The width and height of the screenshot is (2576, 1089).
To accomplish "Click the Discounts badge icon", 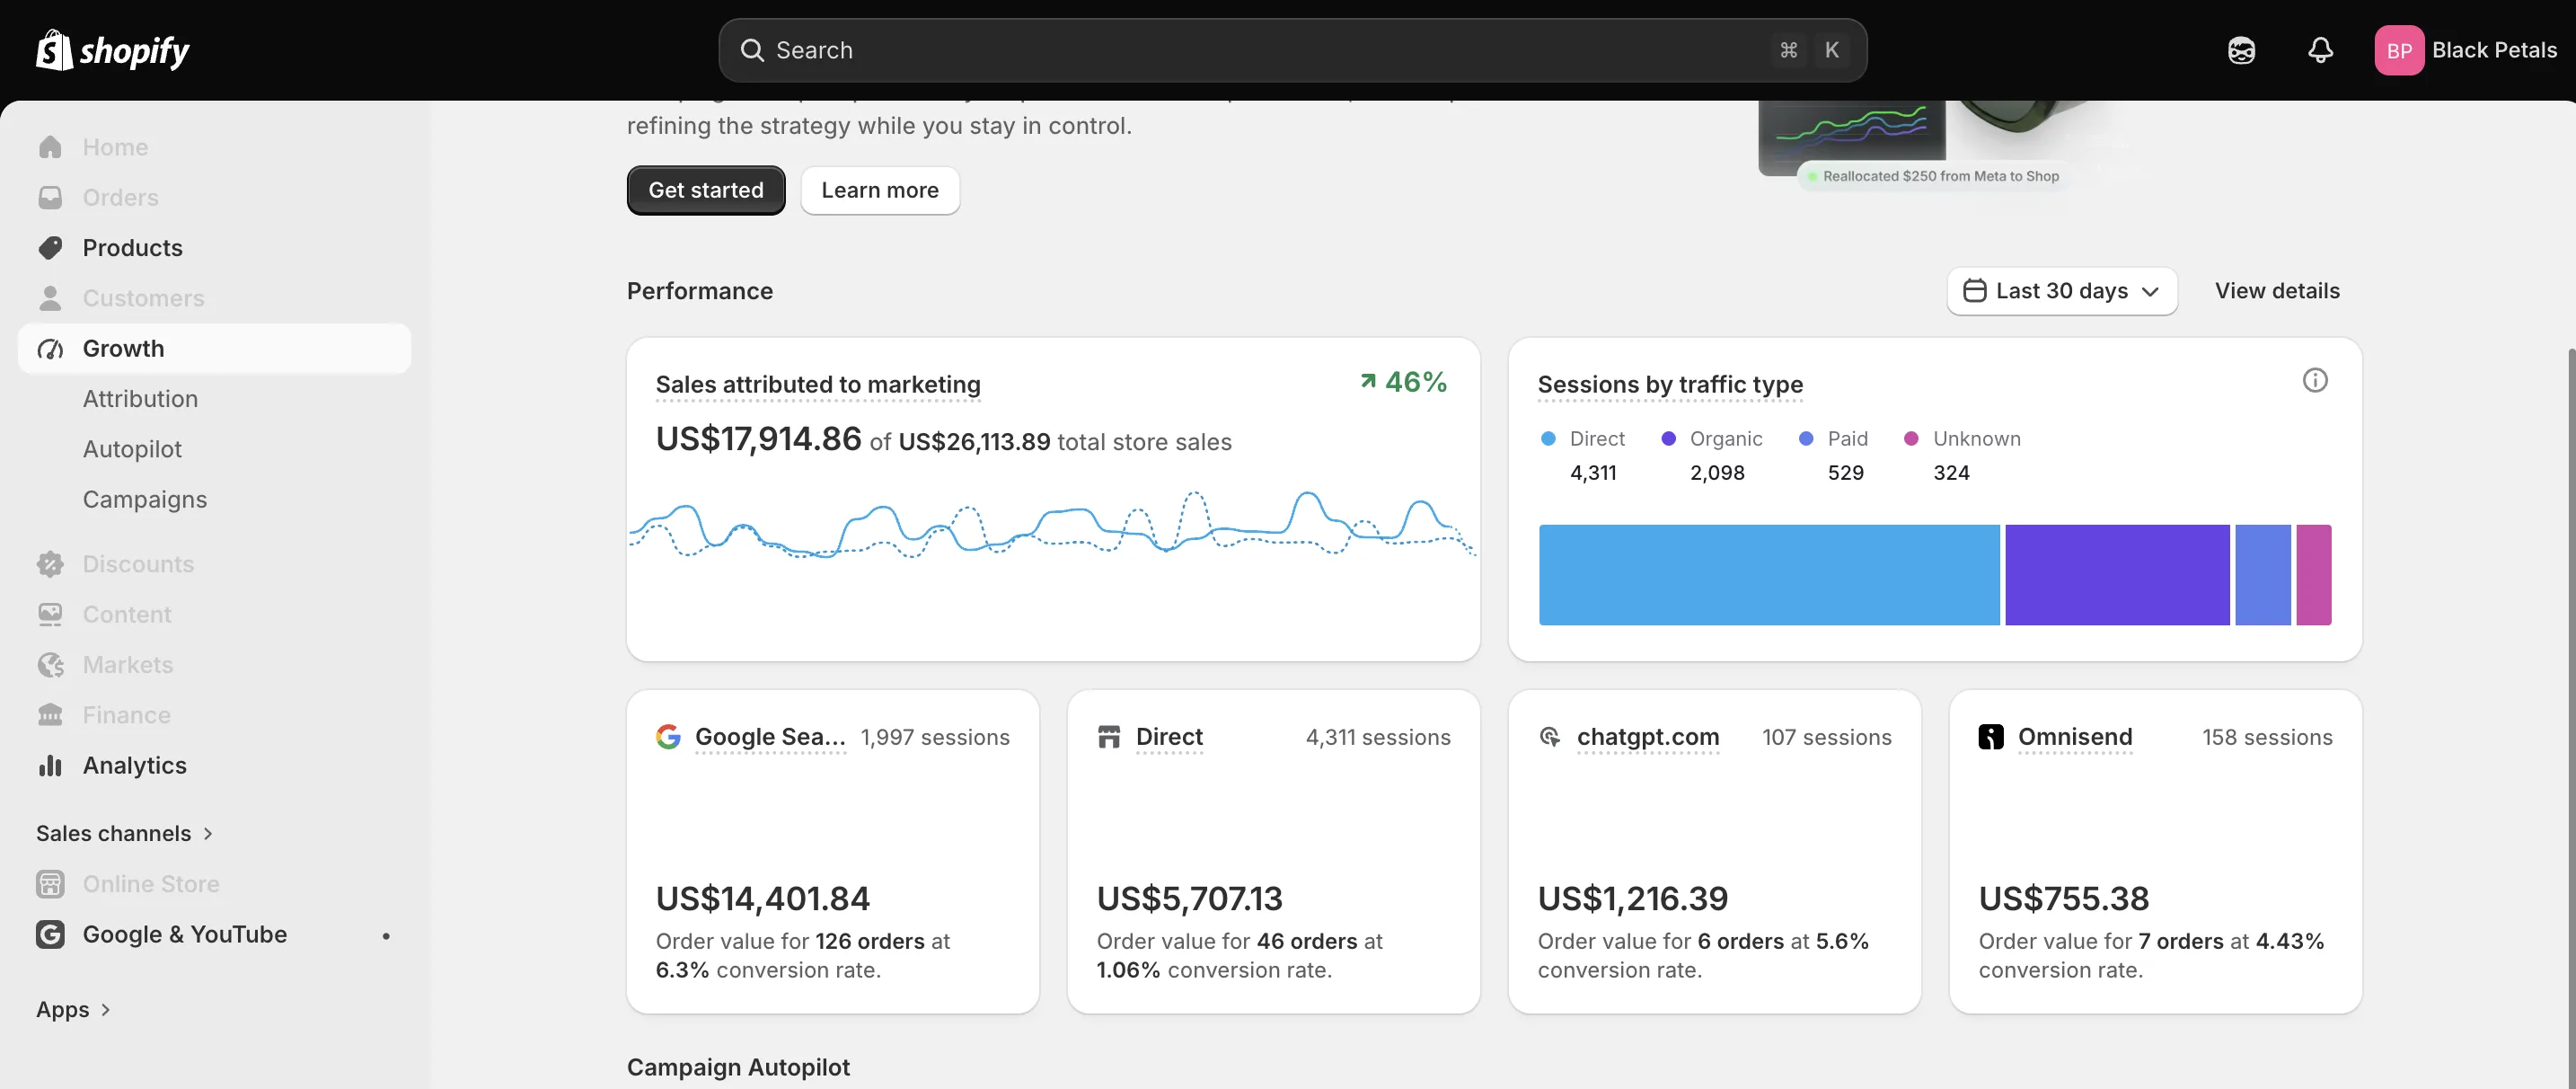I will coord(50,564).
